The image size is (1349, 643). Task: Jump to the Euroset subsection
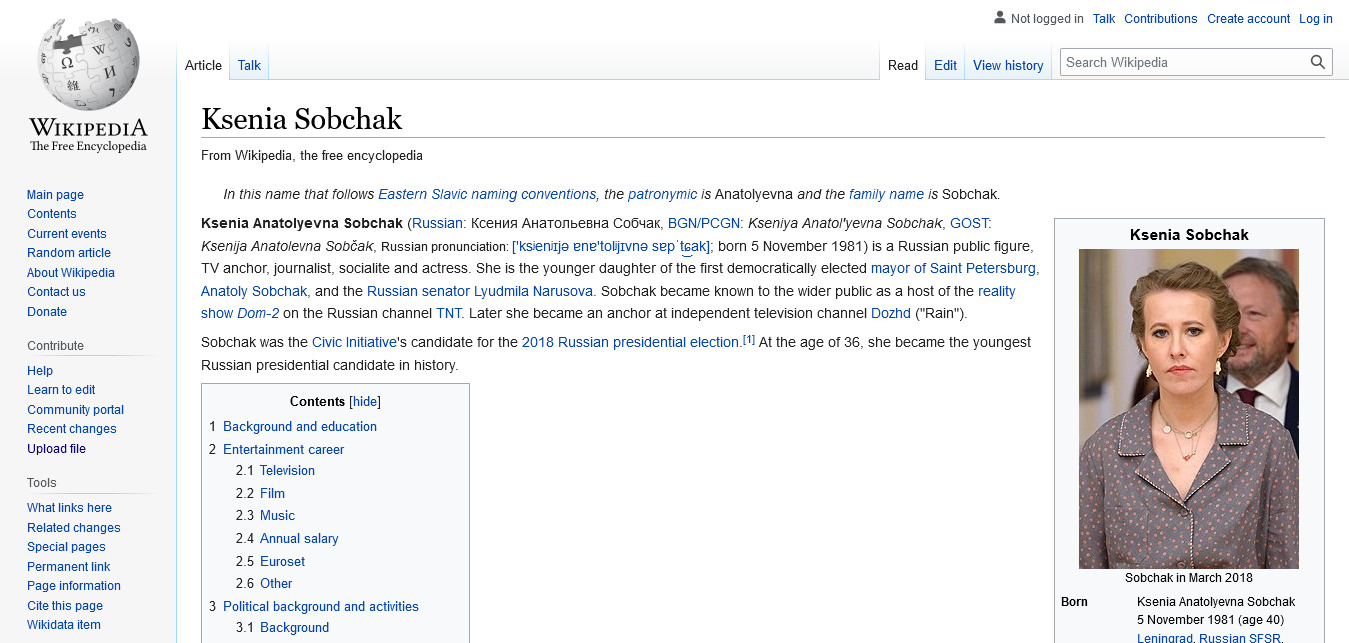click(282, 561)
